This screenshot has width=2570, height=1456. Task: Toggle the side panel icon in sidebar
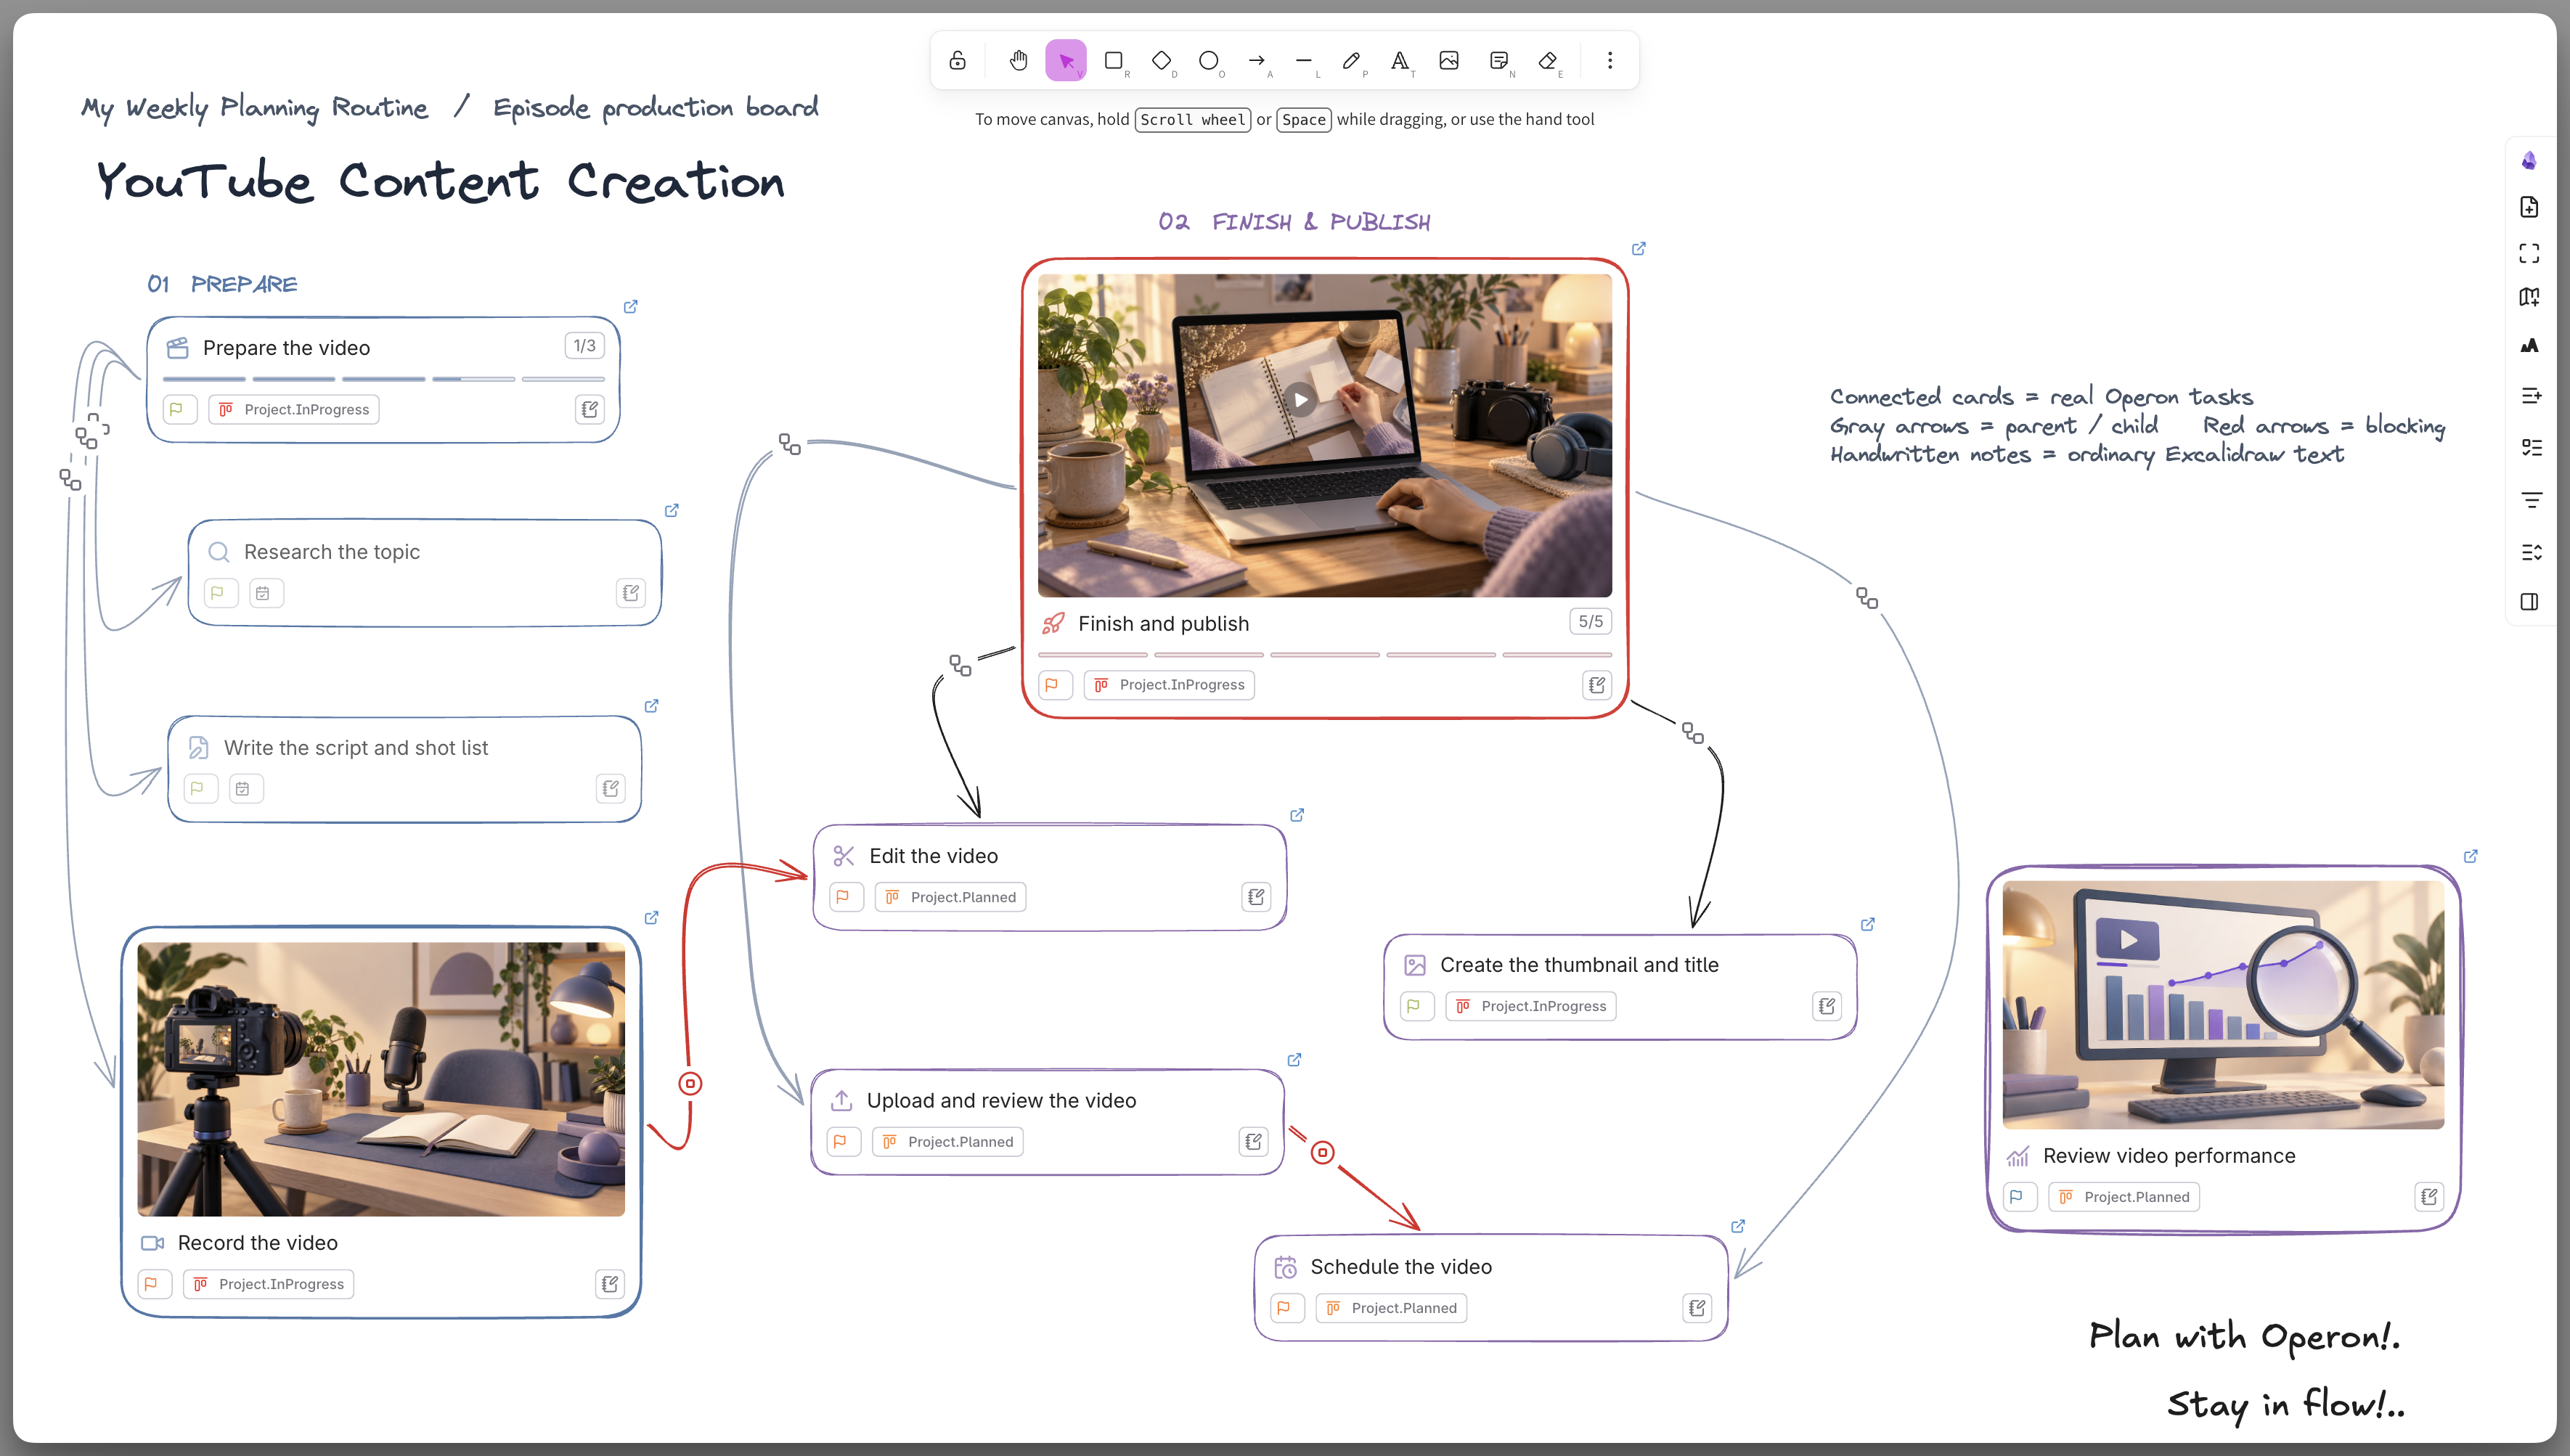(x=2529, y=601)
